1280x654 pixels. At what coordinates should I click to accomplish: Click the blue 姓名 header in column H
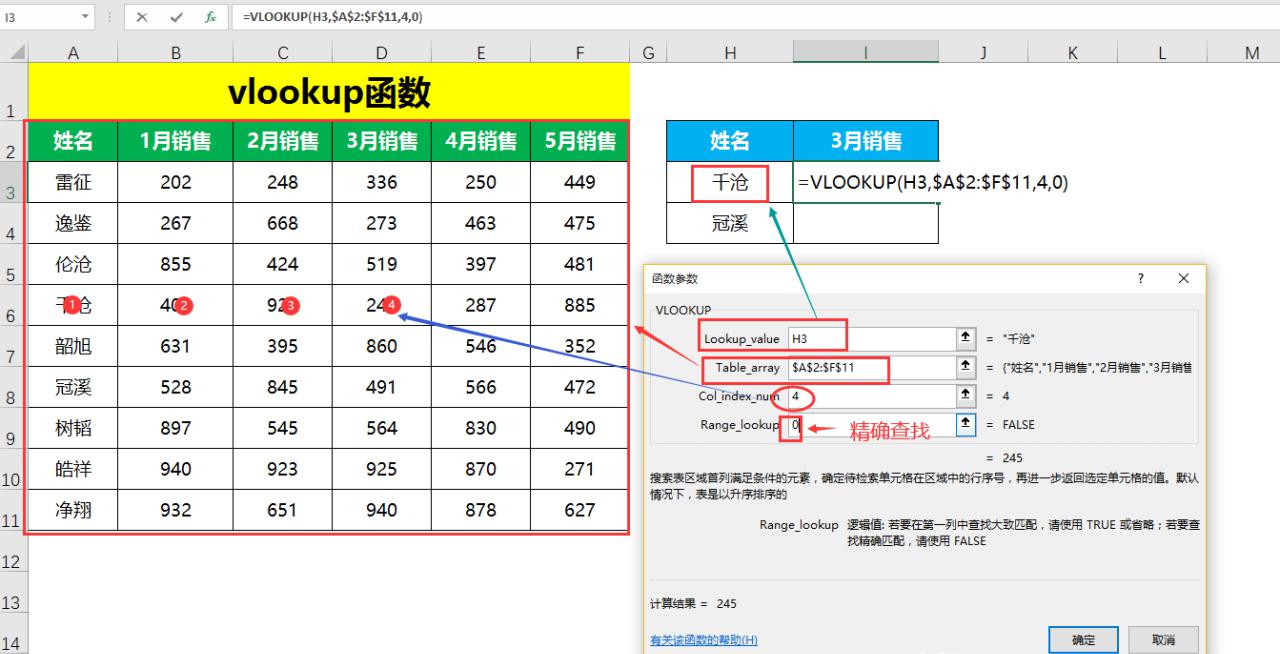click(x=730, y=142)
